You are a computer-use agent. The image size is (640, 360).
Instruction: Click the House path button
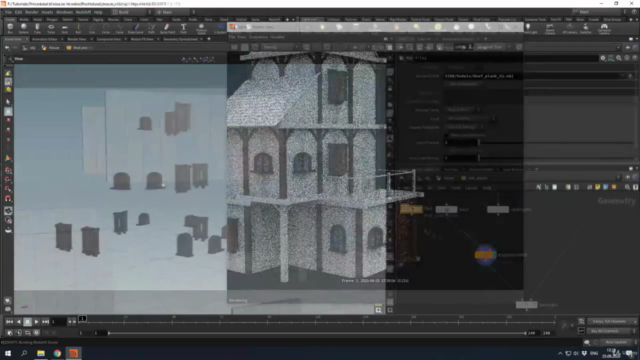[51, 48]
